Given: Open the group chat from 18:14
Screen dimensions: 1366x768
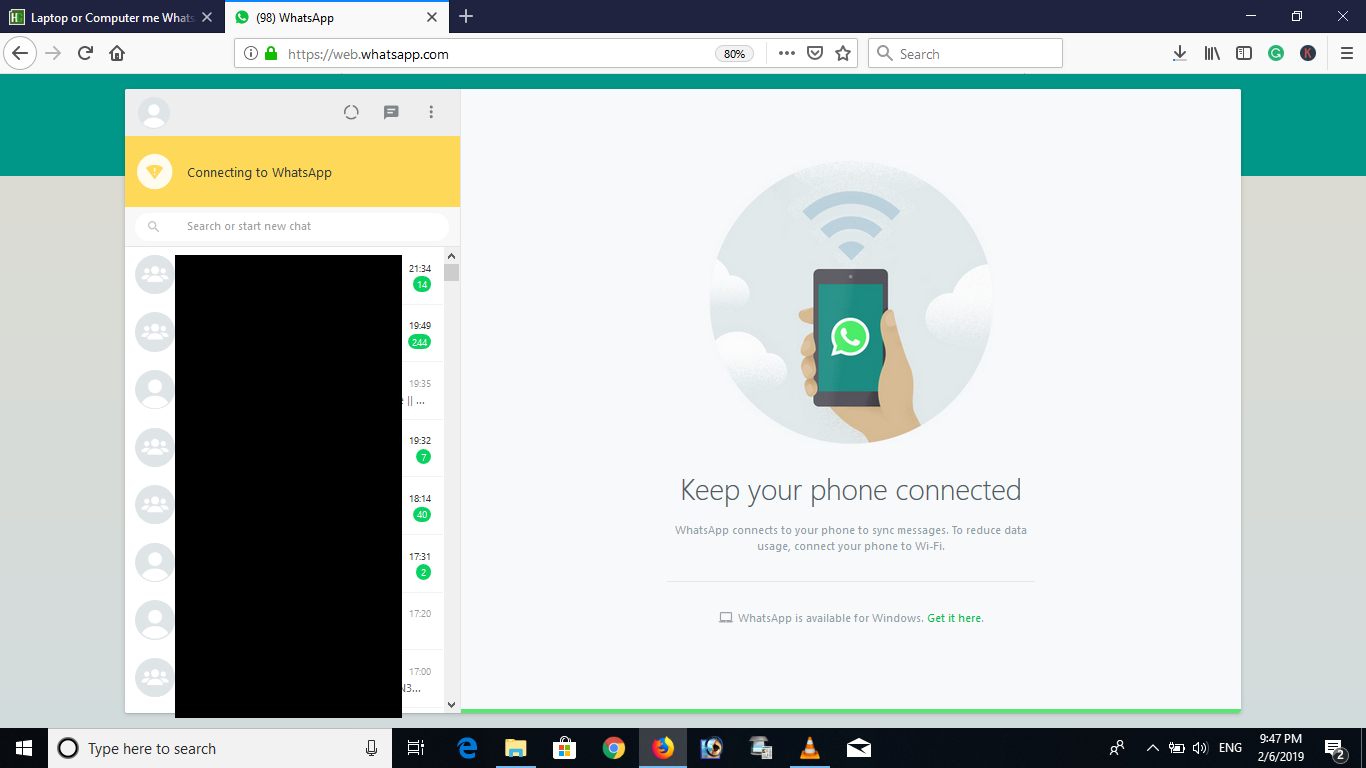Looking at the screenshot, I should (284, 505).
